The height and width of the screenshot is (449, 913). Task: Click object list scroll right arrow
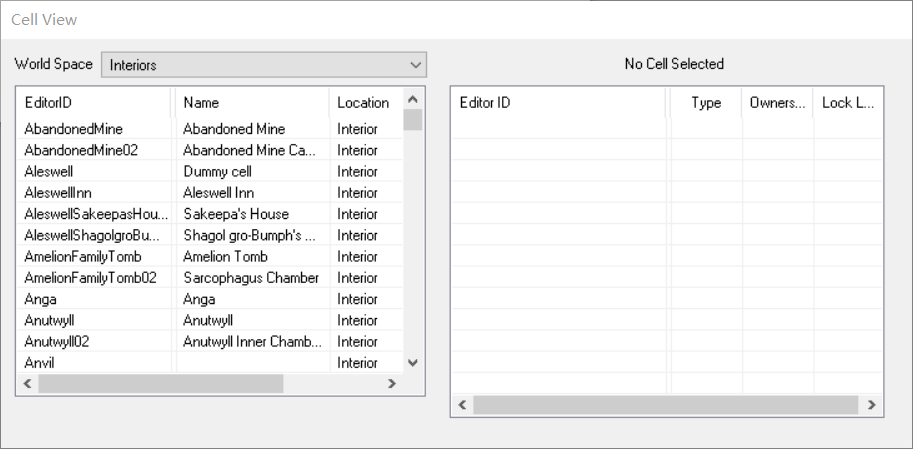[x=872, y=405]
